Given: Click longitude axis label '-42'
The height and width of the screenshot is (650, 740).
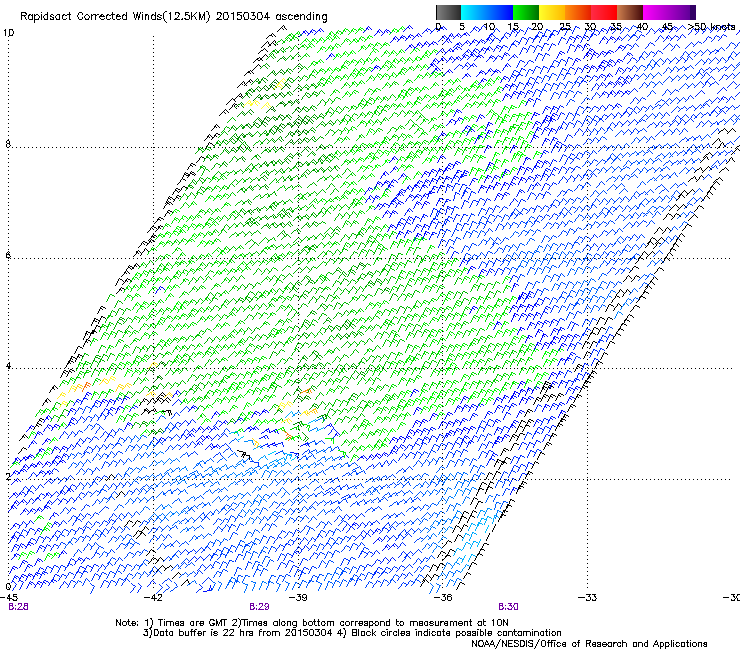Looking at the screenshot, I should pyautogui.click(x=153, y=598).
